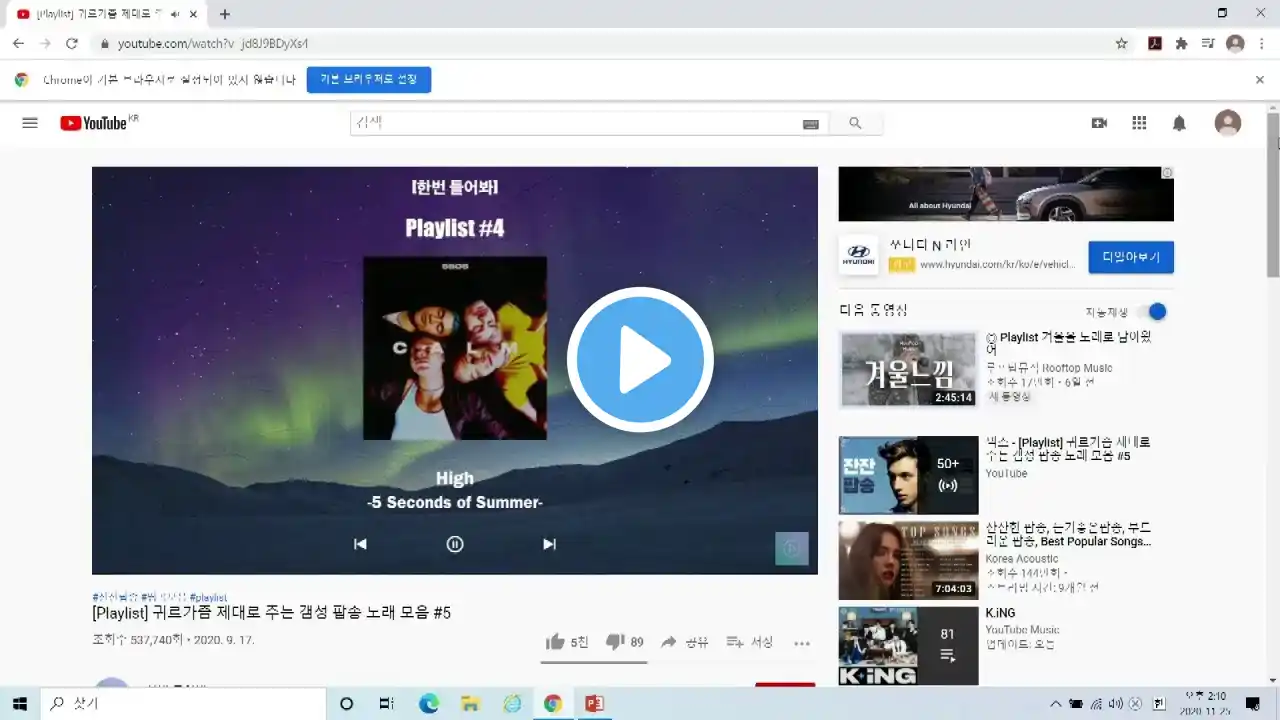Screen dimensions: 1280x720
Task: Click the small overlay button at video corner
Action: 791,548
